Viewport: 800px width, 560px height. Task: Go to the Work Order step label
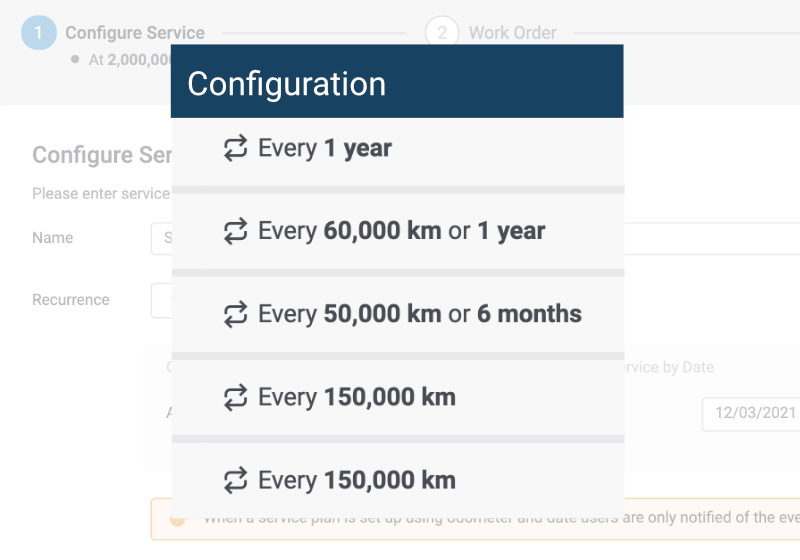(x=512, y=33)
